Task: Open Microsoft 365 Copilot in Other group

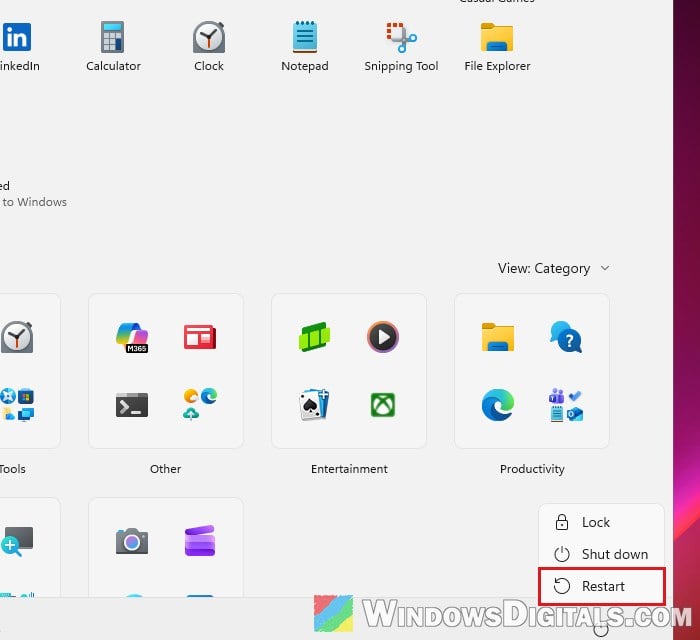Action: pos(132,337)
